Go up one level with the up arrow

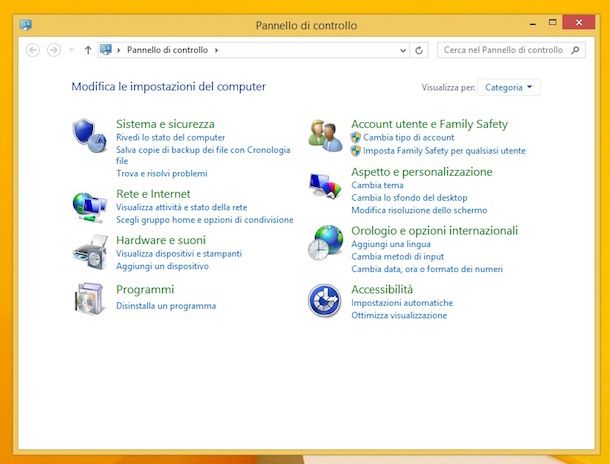pyautogui.click(x=88, y=50)
